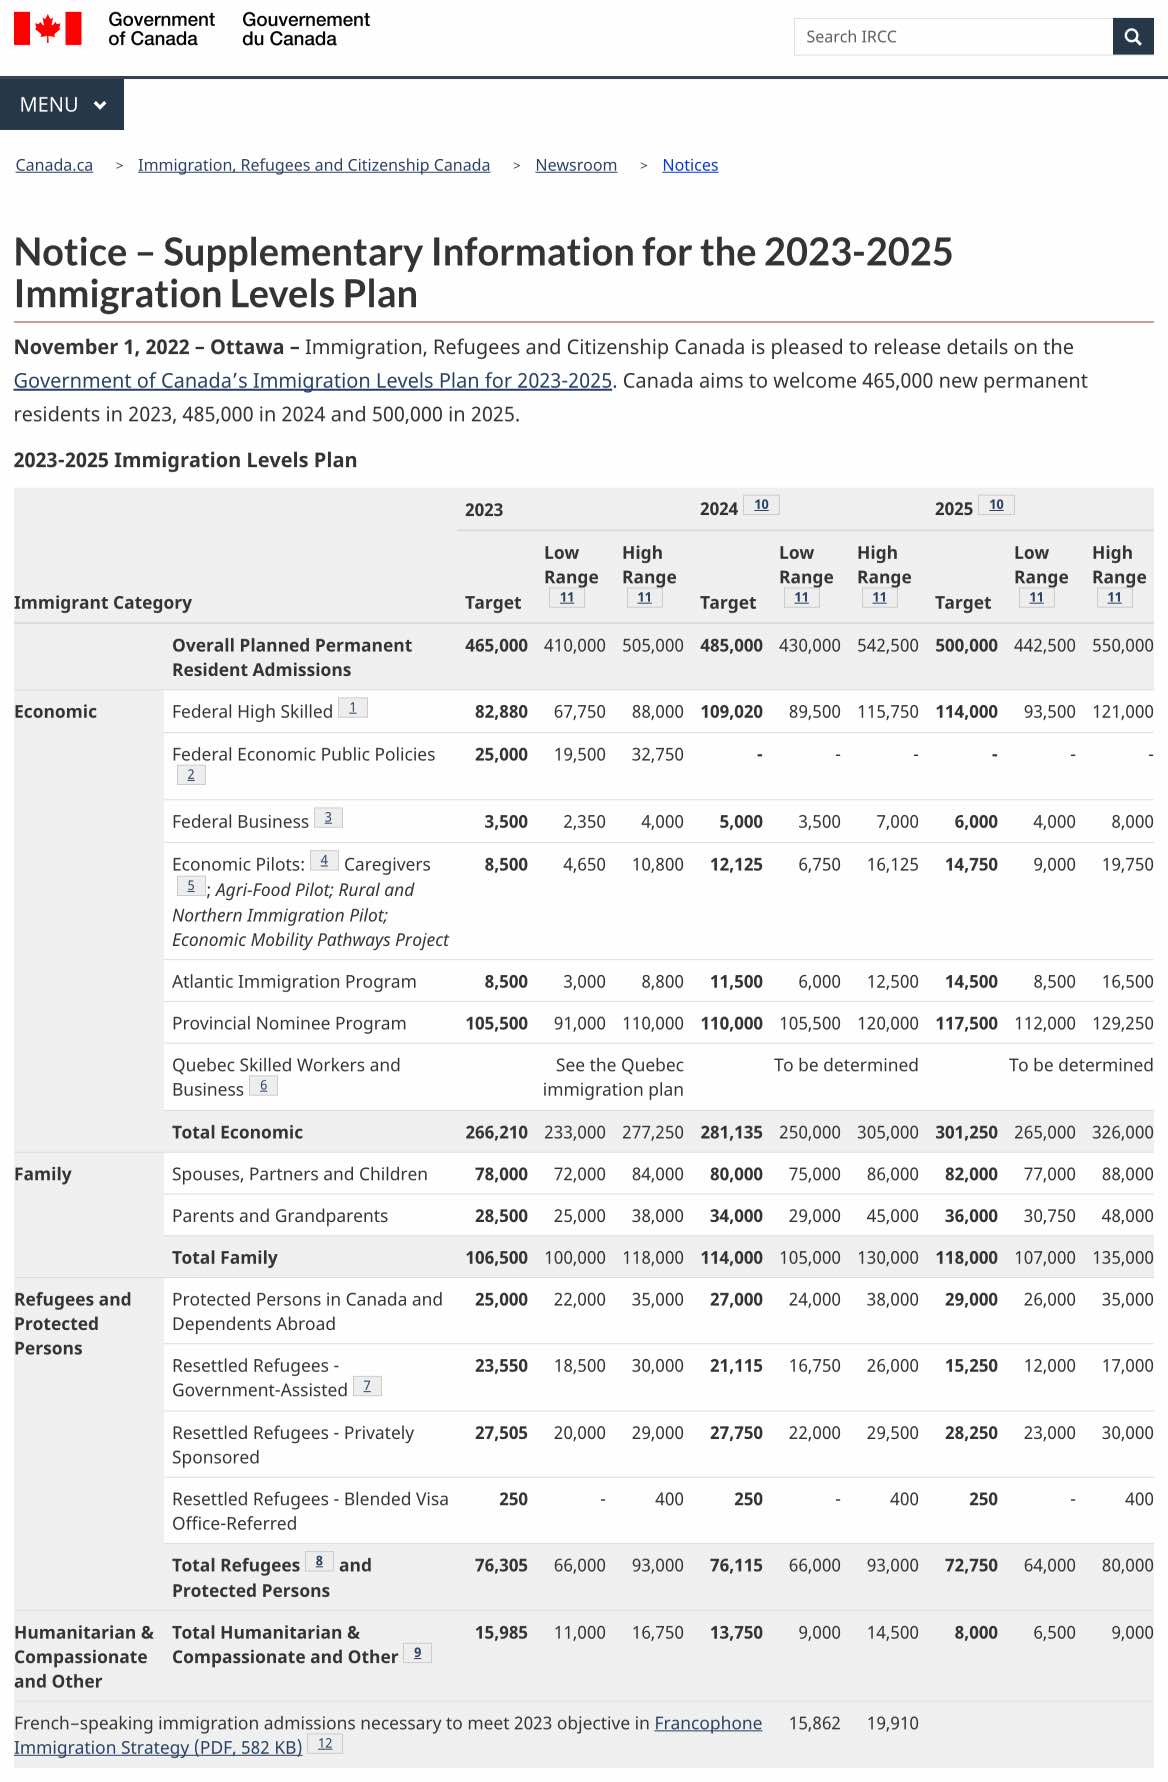The image size is (1168, 1782).
Task: Open Immigration Levels Plan for 2023-2025 link
Action: [312, 381]
